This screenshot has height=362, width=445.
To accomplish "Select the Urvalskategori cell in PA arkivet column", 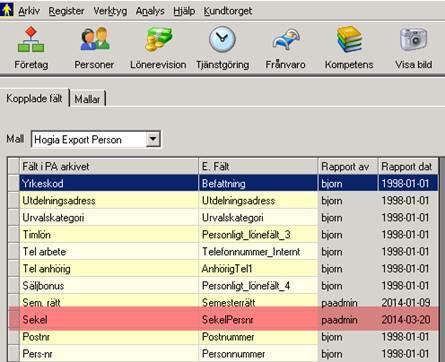I will (109, 218).
